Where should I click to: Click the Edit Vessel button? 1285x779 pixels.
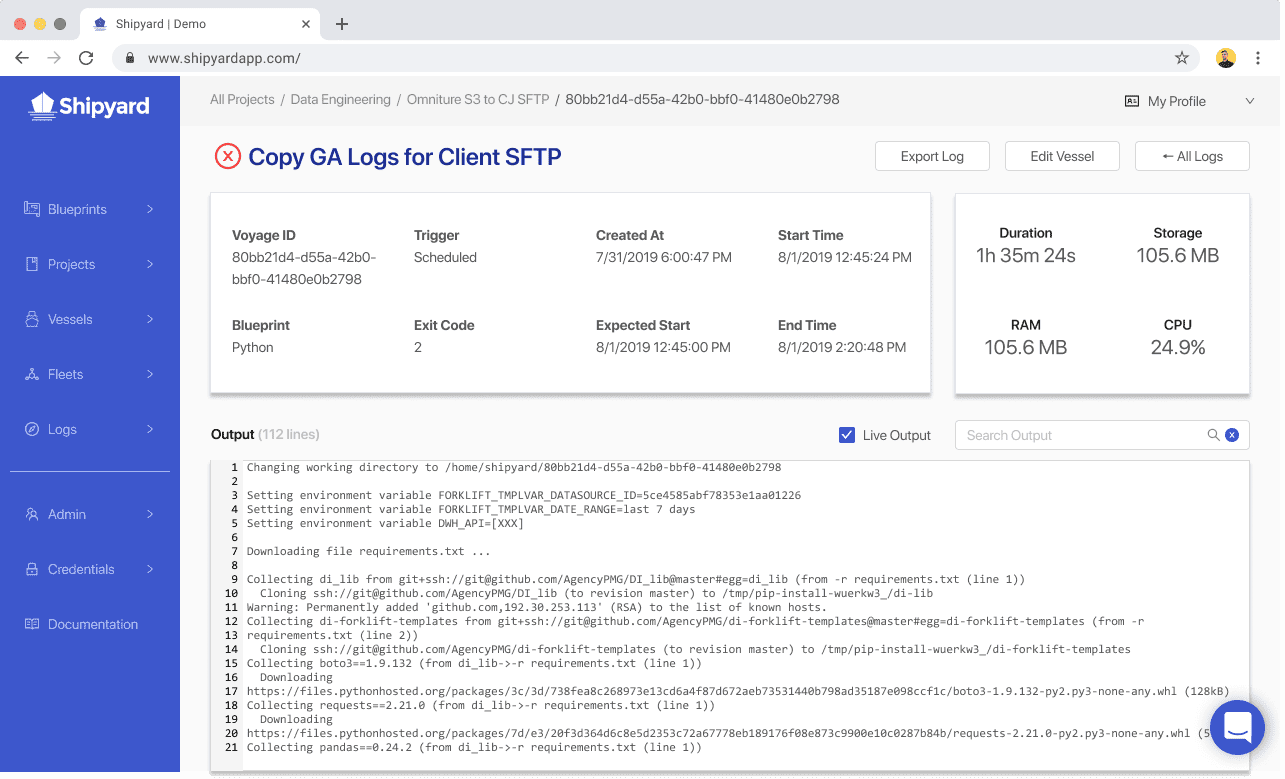(x=1062, y=156)
